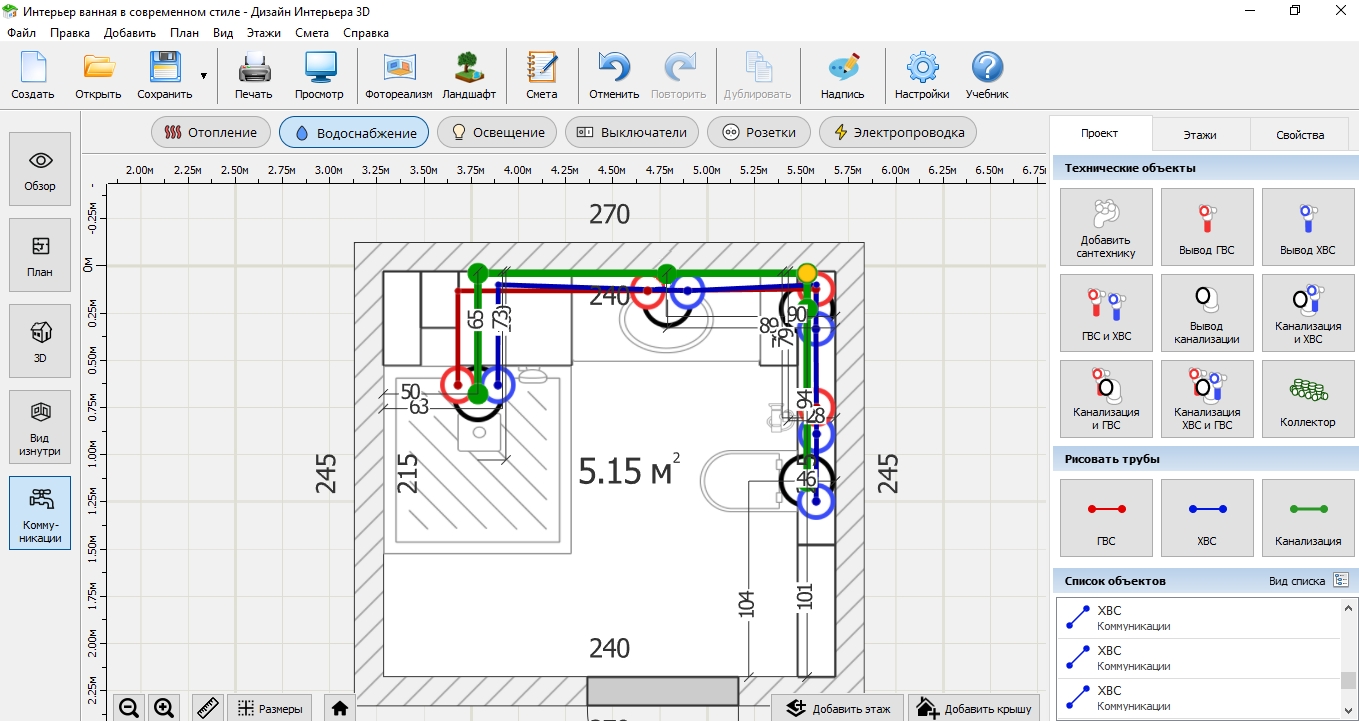Open the Смета estimate icon

pos(541,76)
